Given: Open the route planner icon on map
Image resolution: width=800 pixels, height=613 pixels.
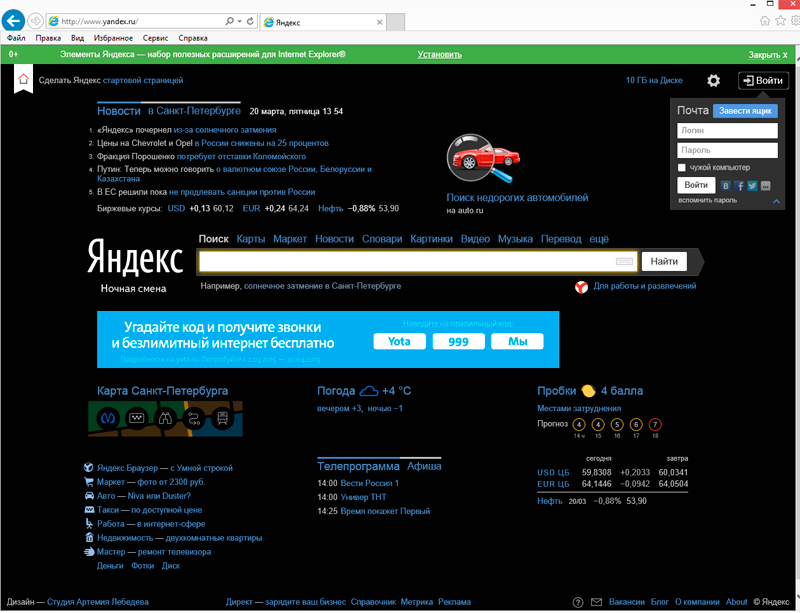Looking at the screenshot, I should coord(193,419).
